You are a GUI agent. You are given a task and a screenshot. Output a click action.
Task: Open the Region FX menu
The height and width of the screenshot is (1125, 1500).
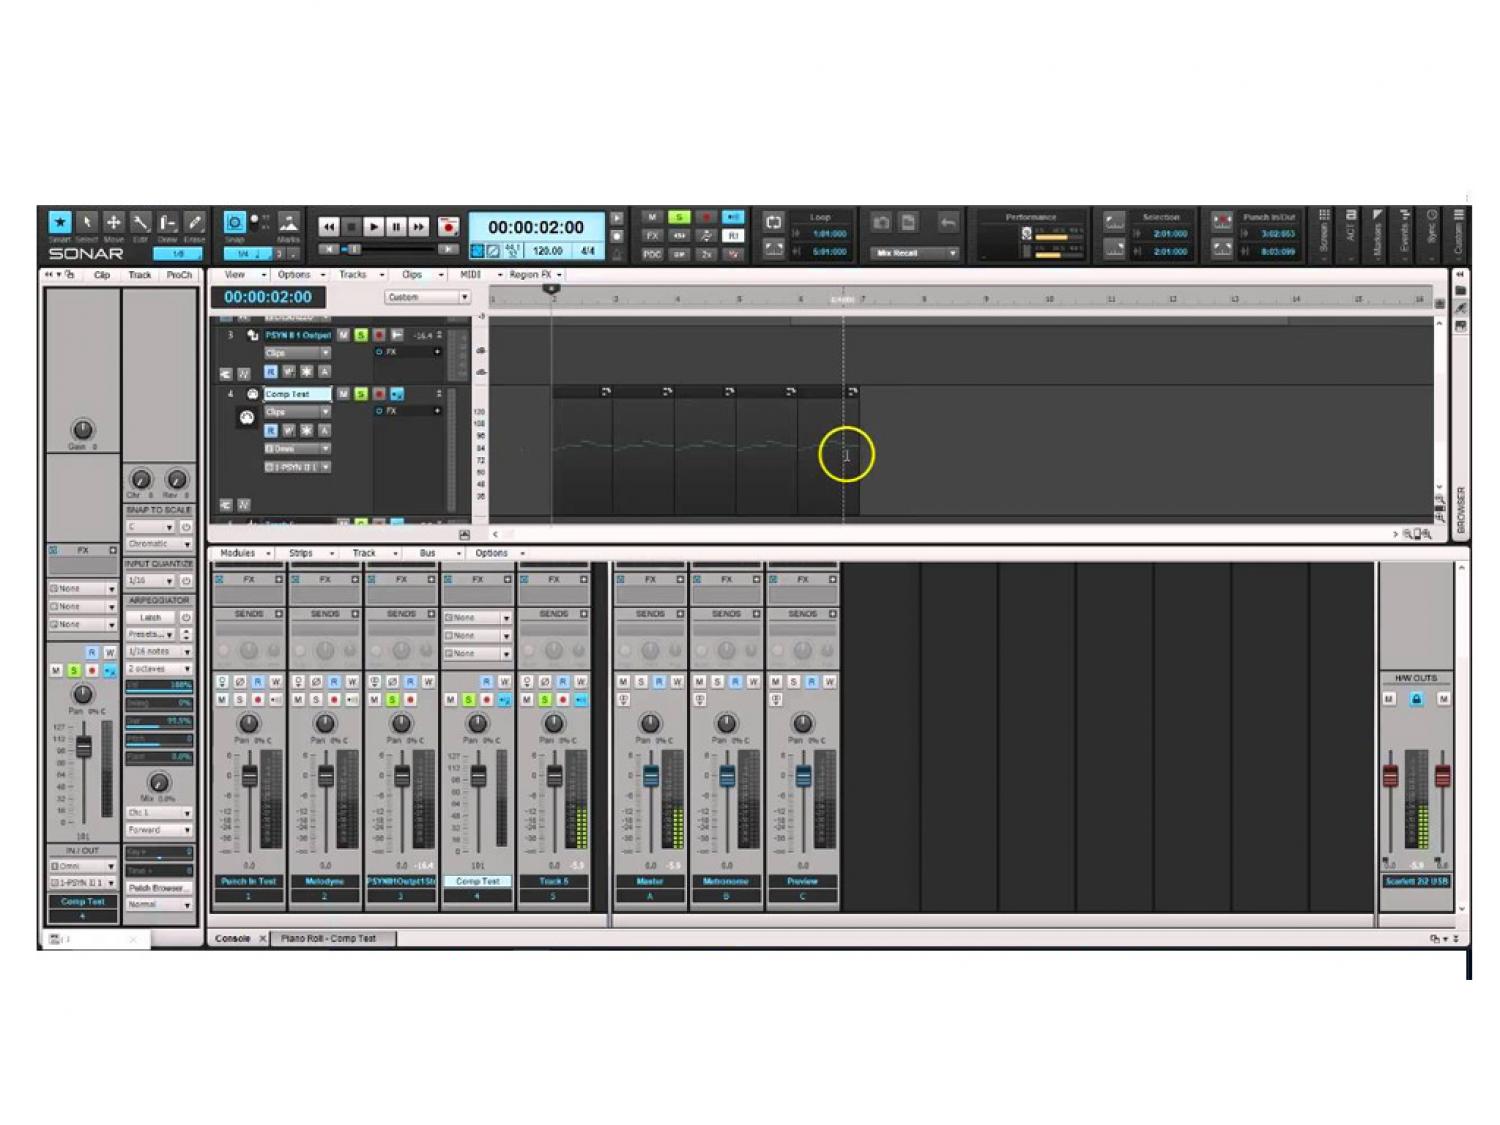(536, 274)
